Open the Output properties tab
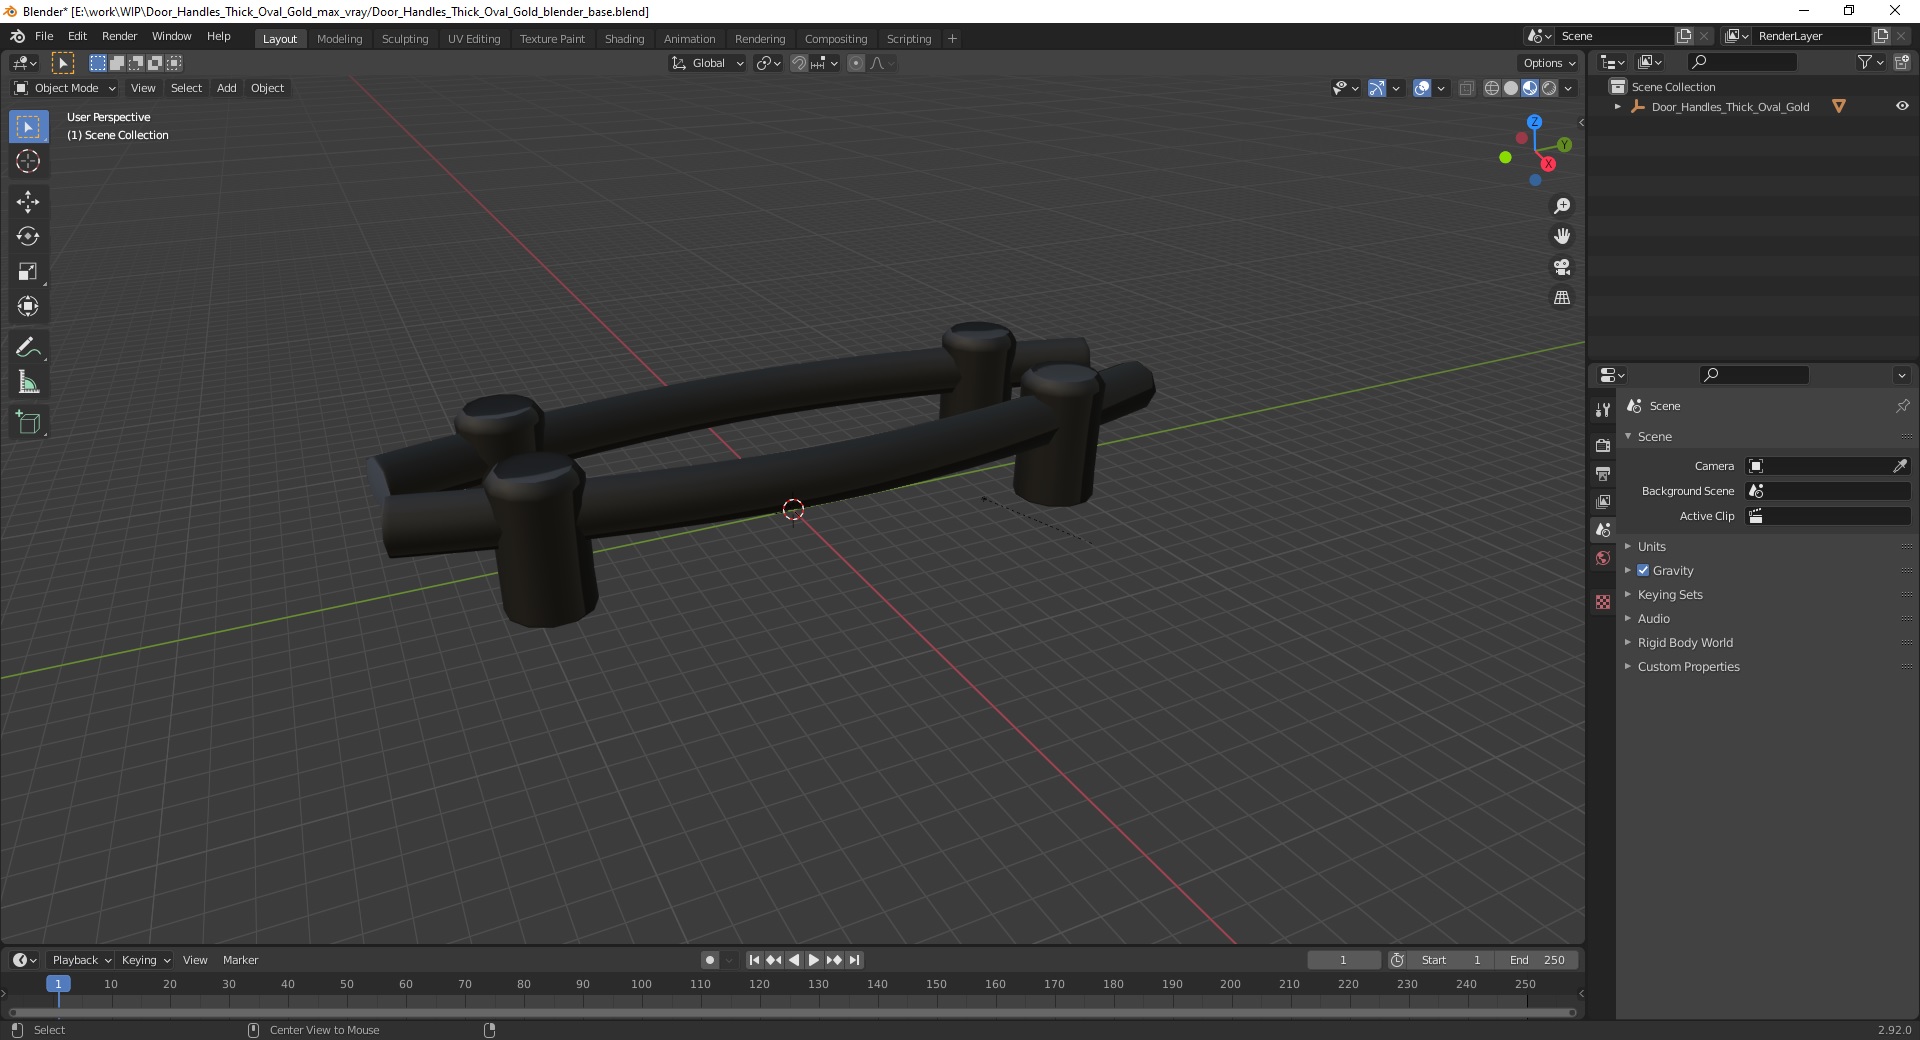Screen dimensions: 1920x1040 (x=1603, y=473)
